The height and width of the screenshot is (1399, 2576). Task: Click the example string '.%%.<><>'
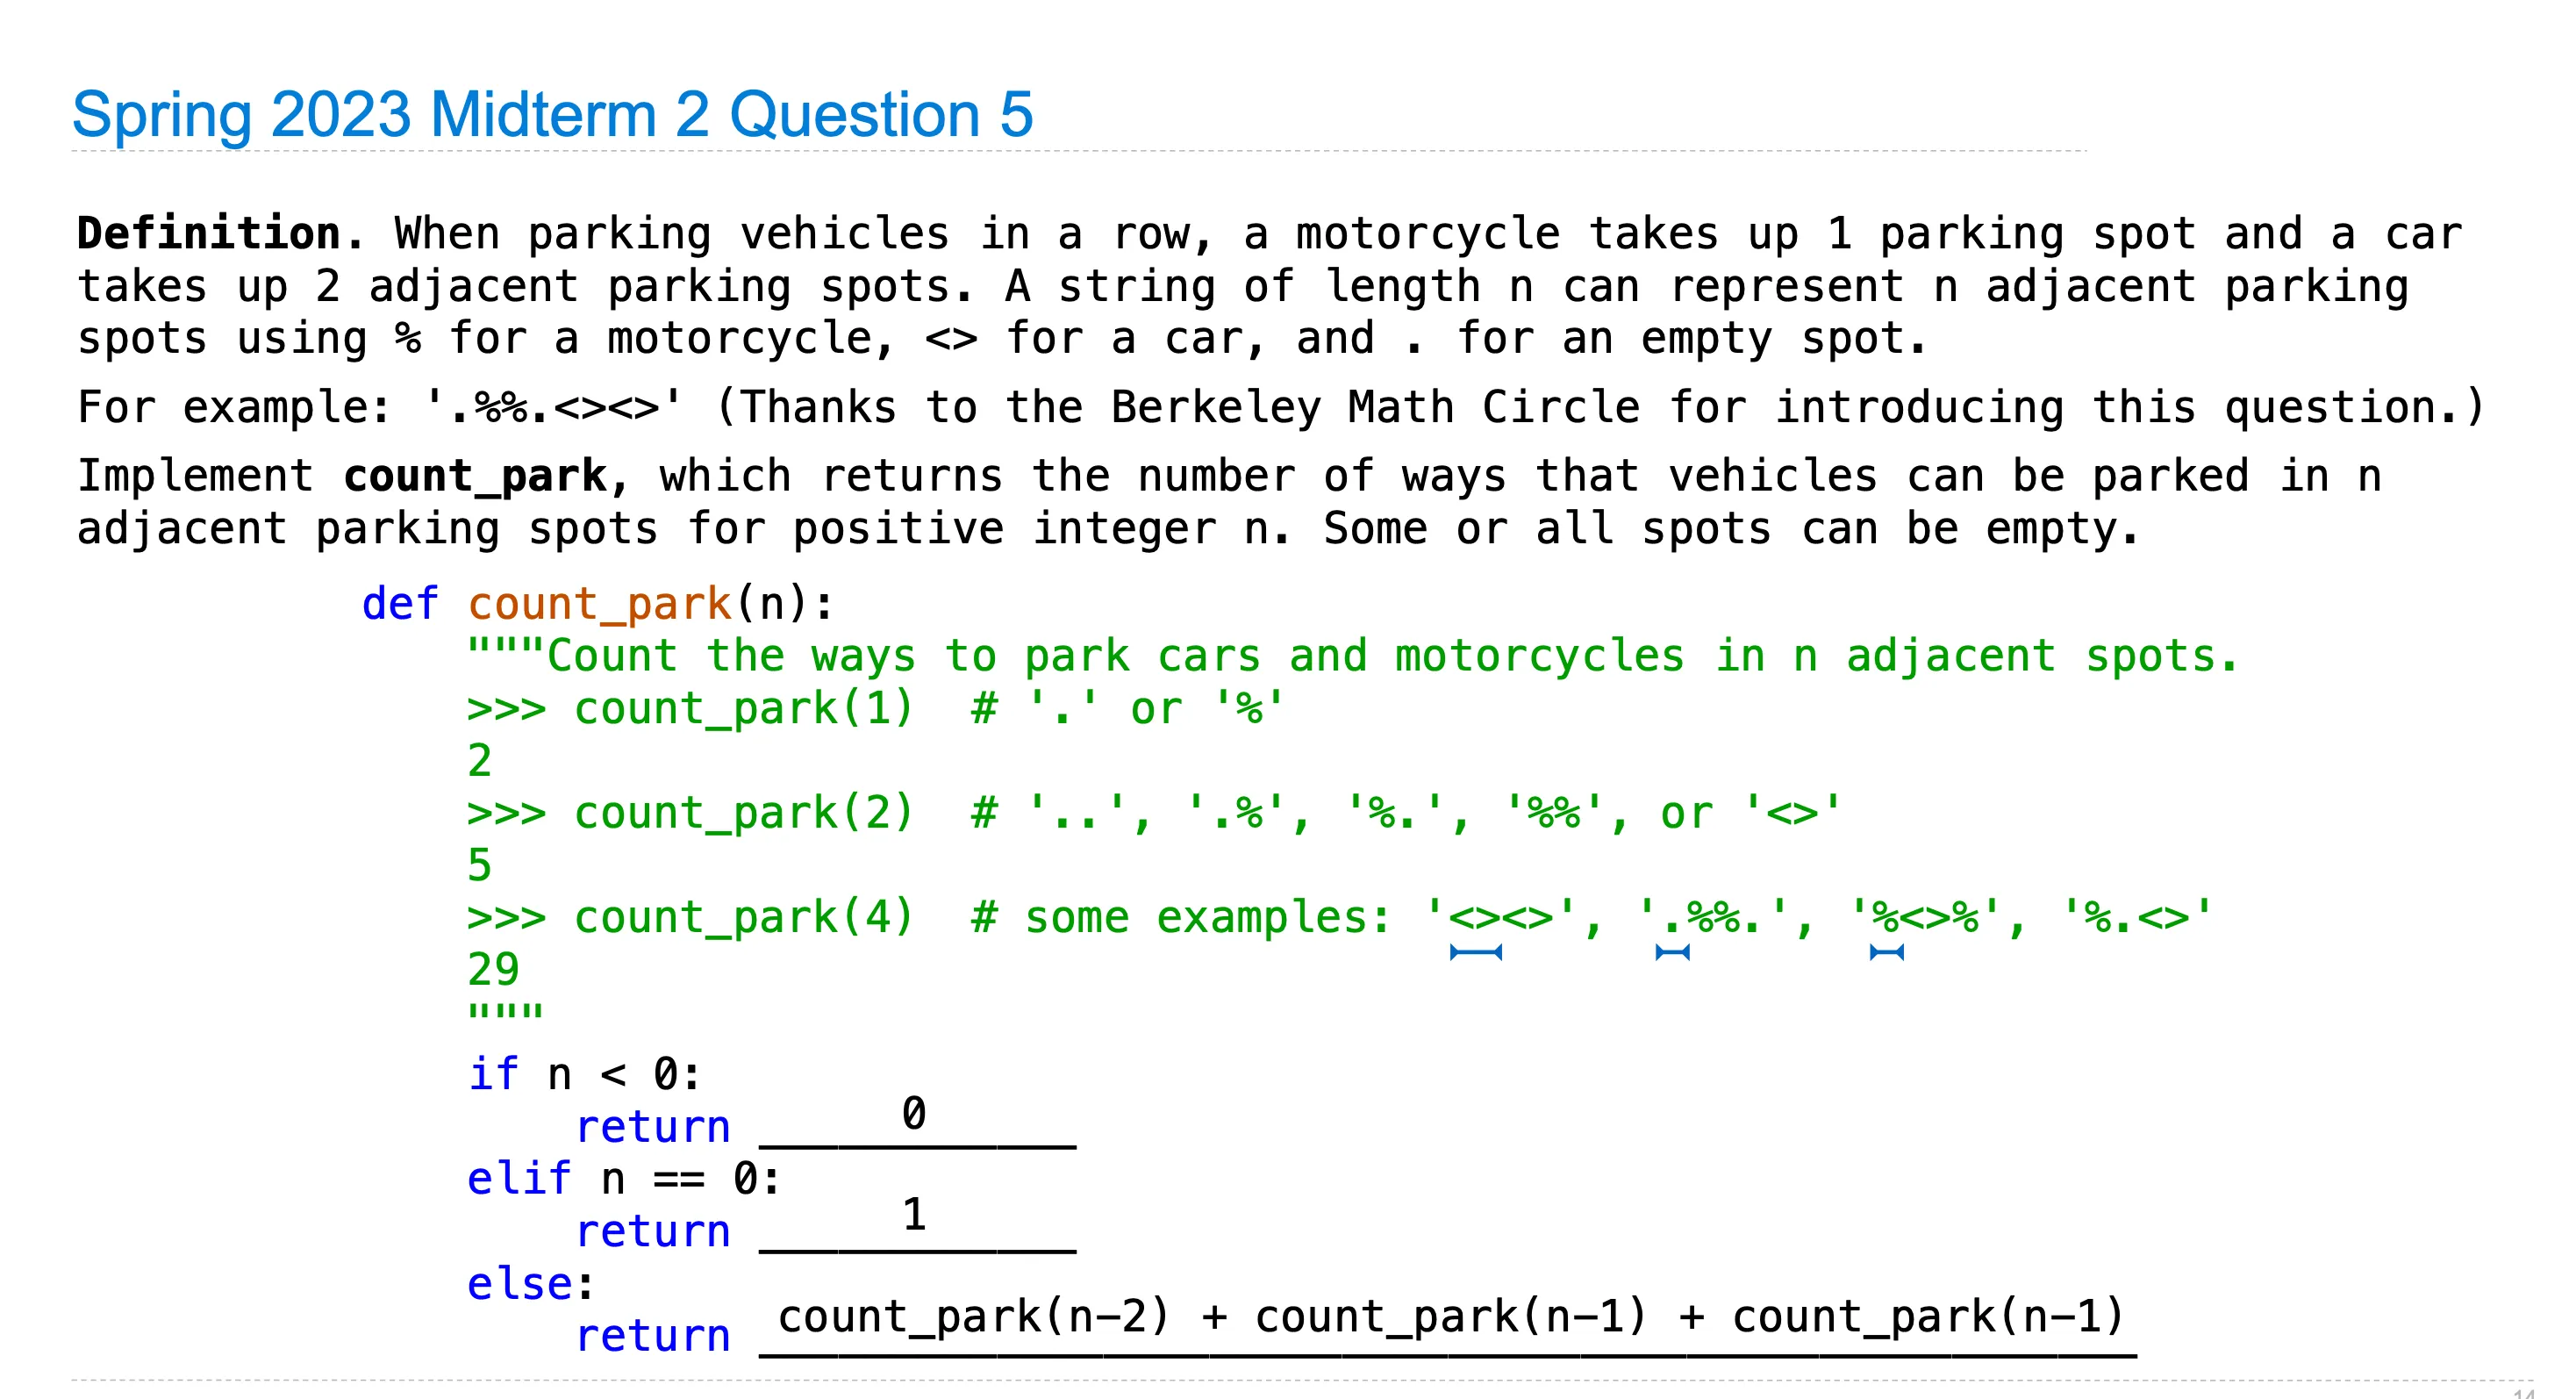[x=555, y=407]
